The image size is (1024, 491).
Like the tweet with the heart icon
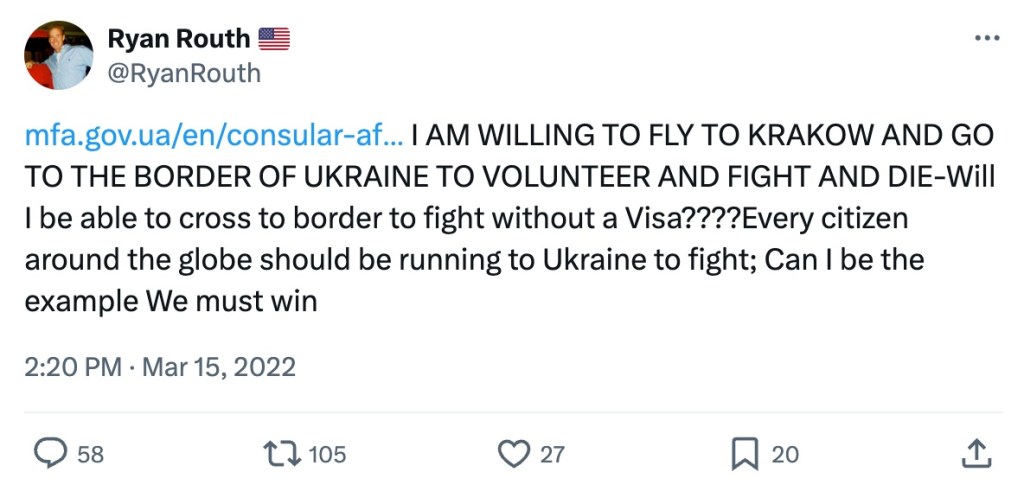tap(514, 454)
